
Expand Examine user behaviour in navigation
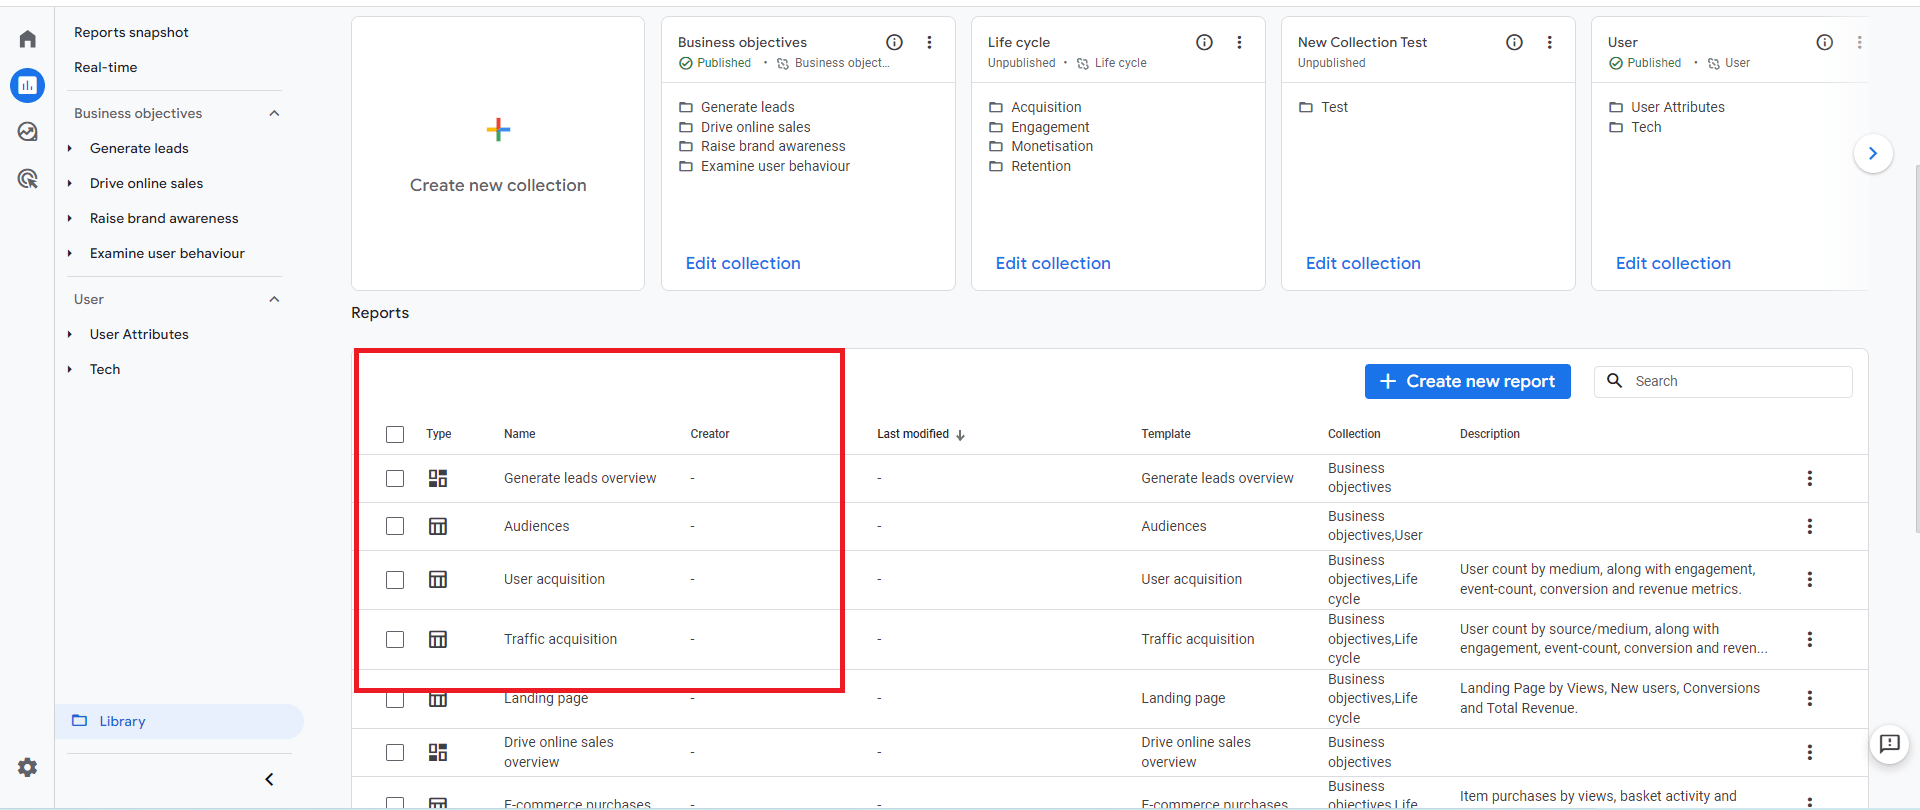tap(70, 253)
